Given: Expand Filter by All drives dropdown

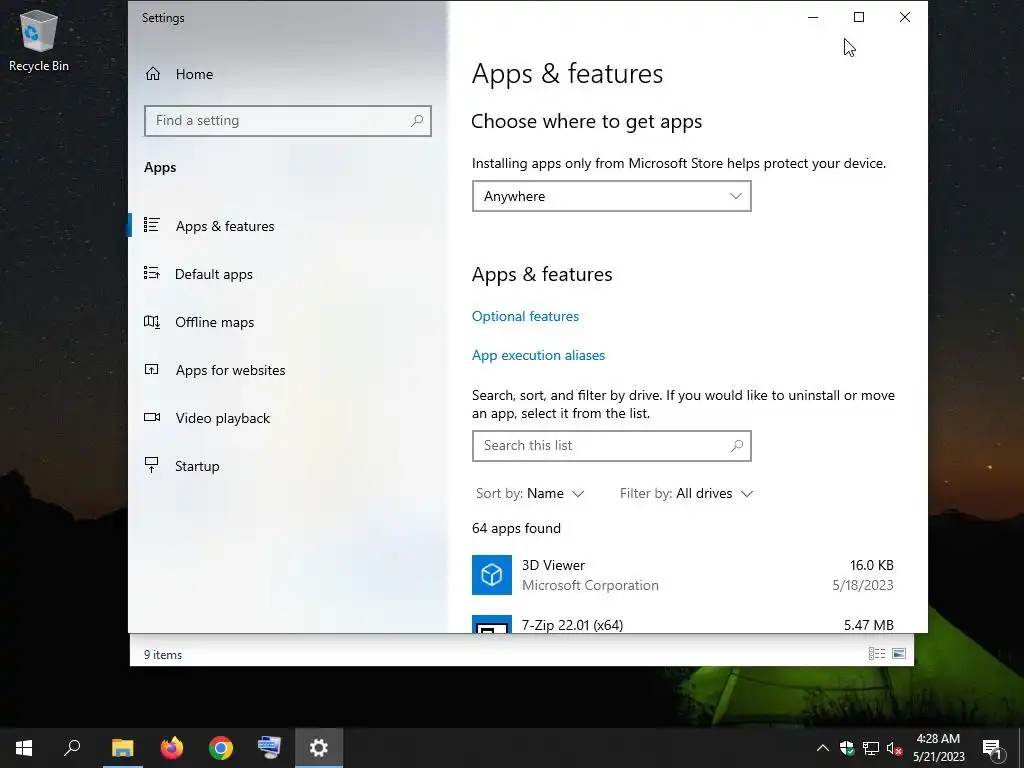Looking at the screenshot, I should (686, 494).
